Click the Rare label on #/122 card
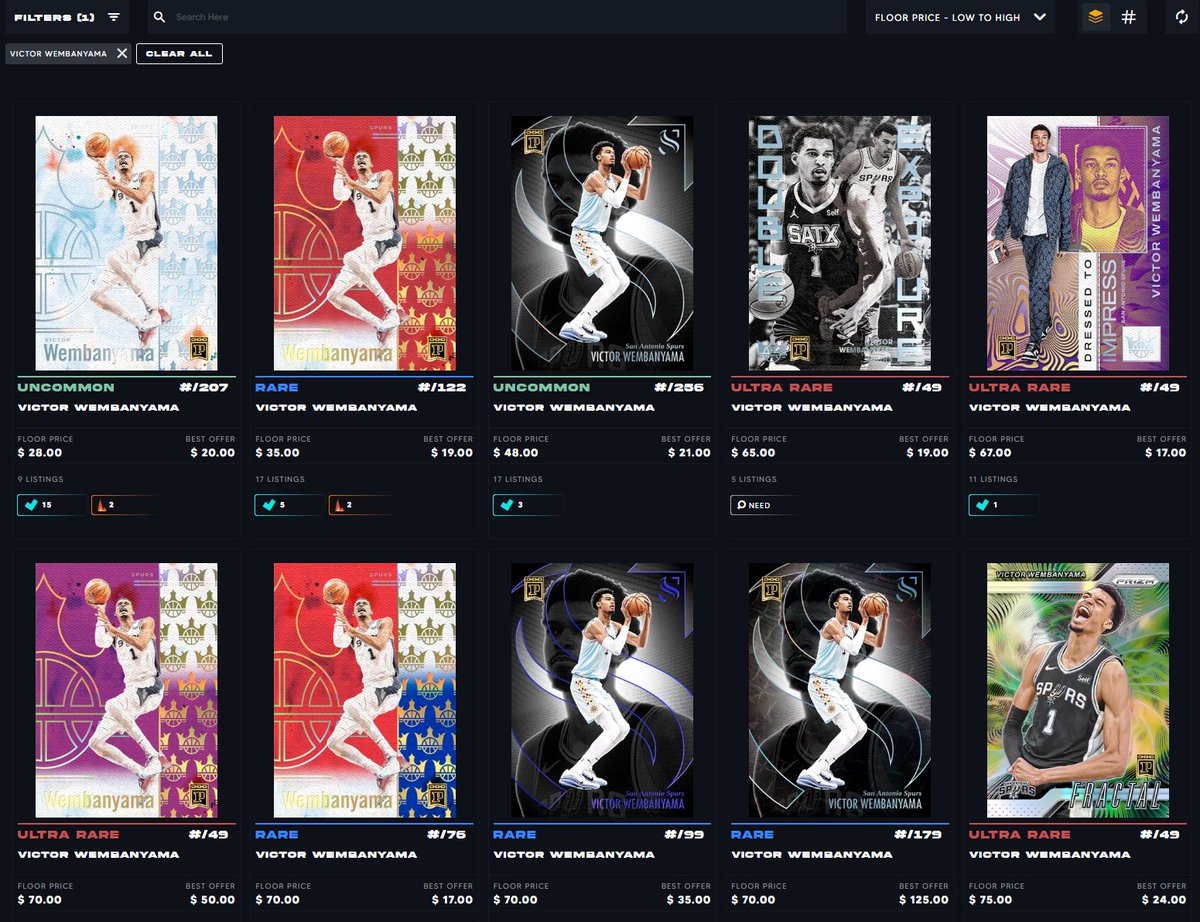1200x922 pixels. 277,387
